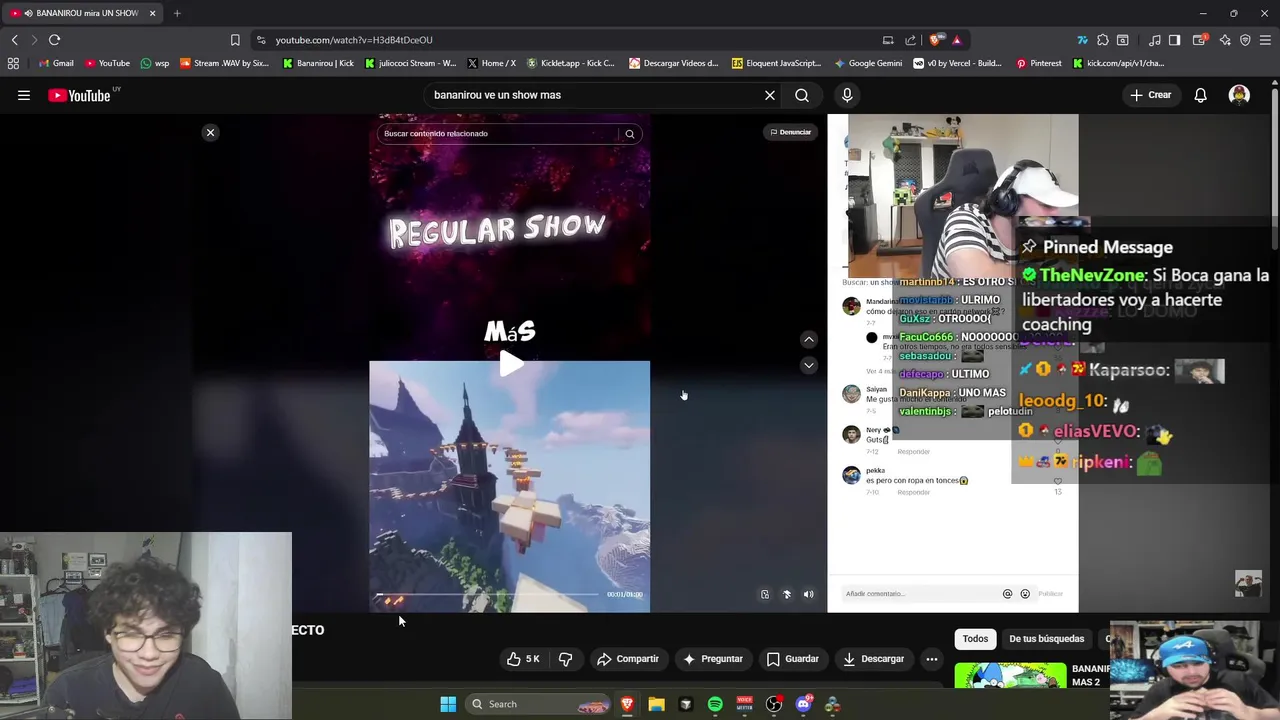Screen dimensions: 1280x720
Task: Insert a mention with the @ icon
Action: (1007, 594)
